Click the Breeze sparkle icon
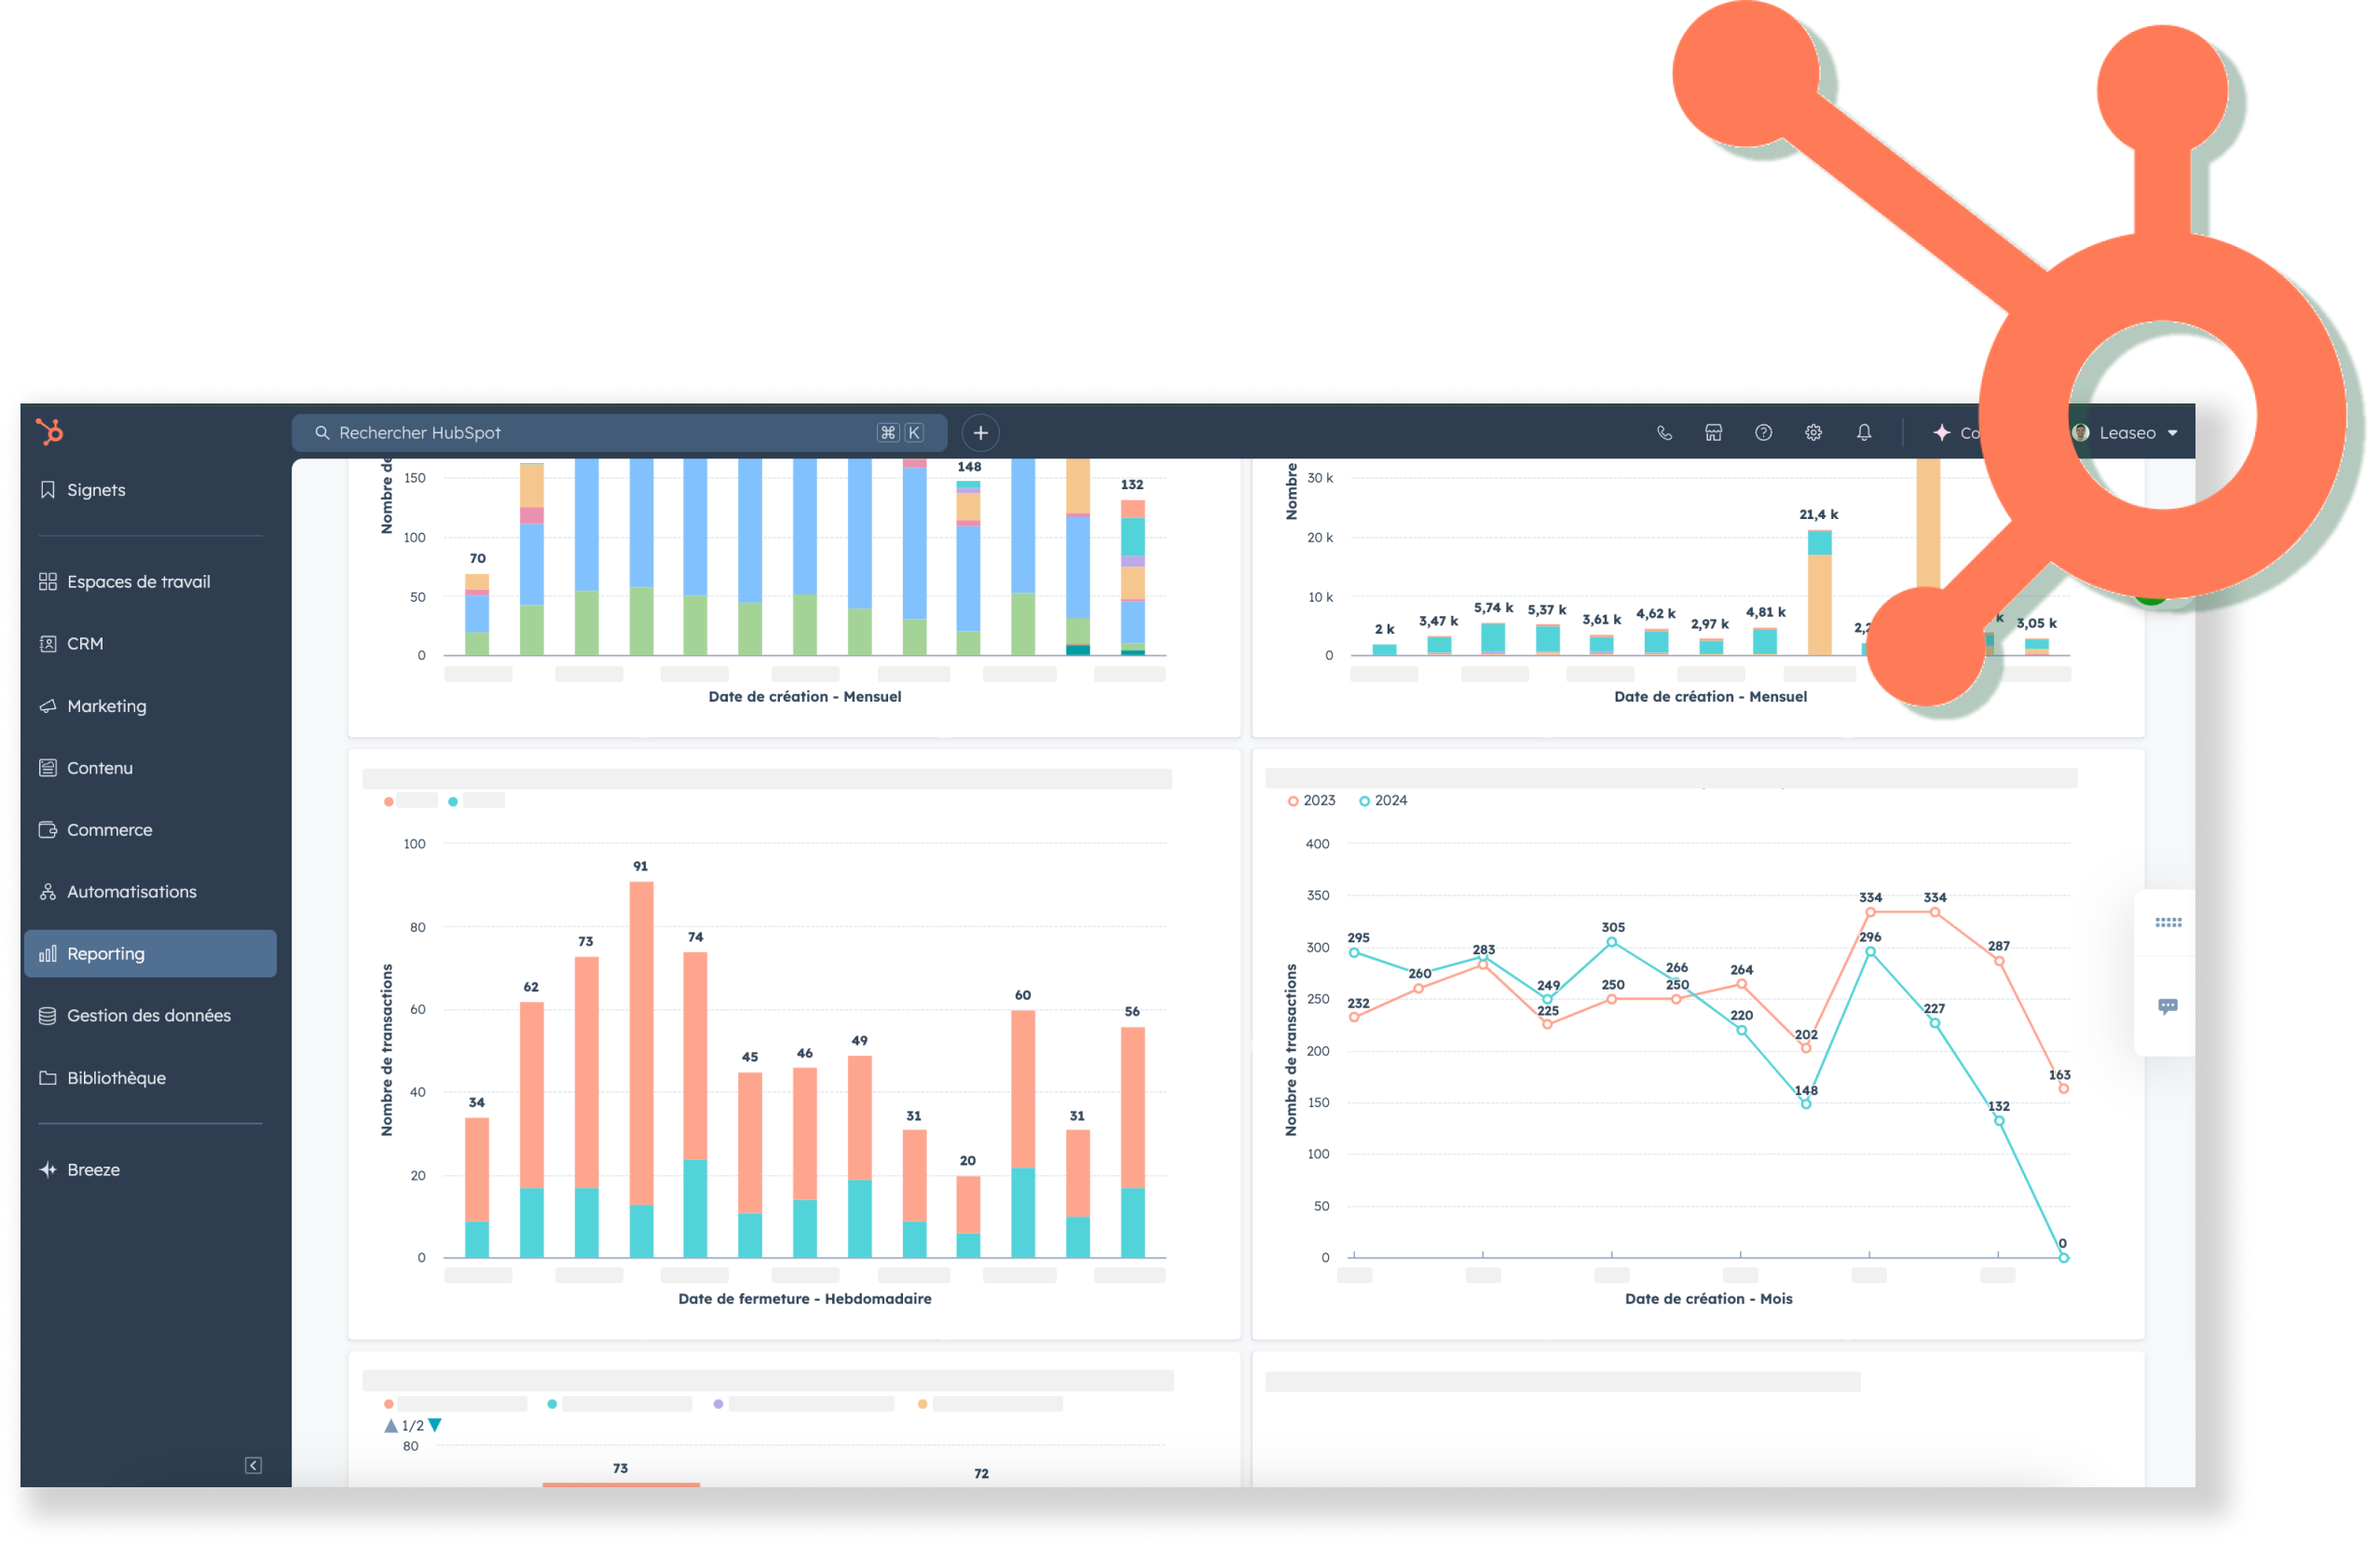2380x1545 pixels. pyautogui.click(x=47, y=1170)
